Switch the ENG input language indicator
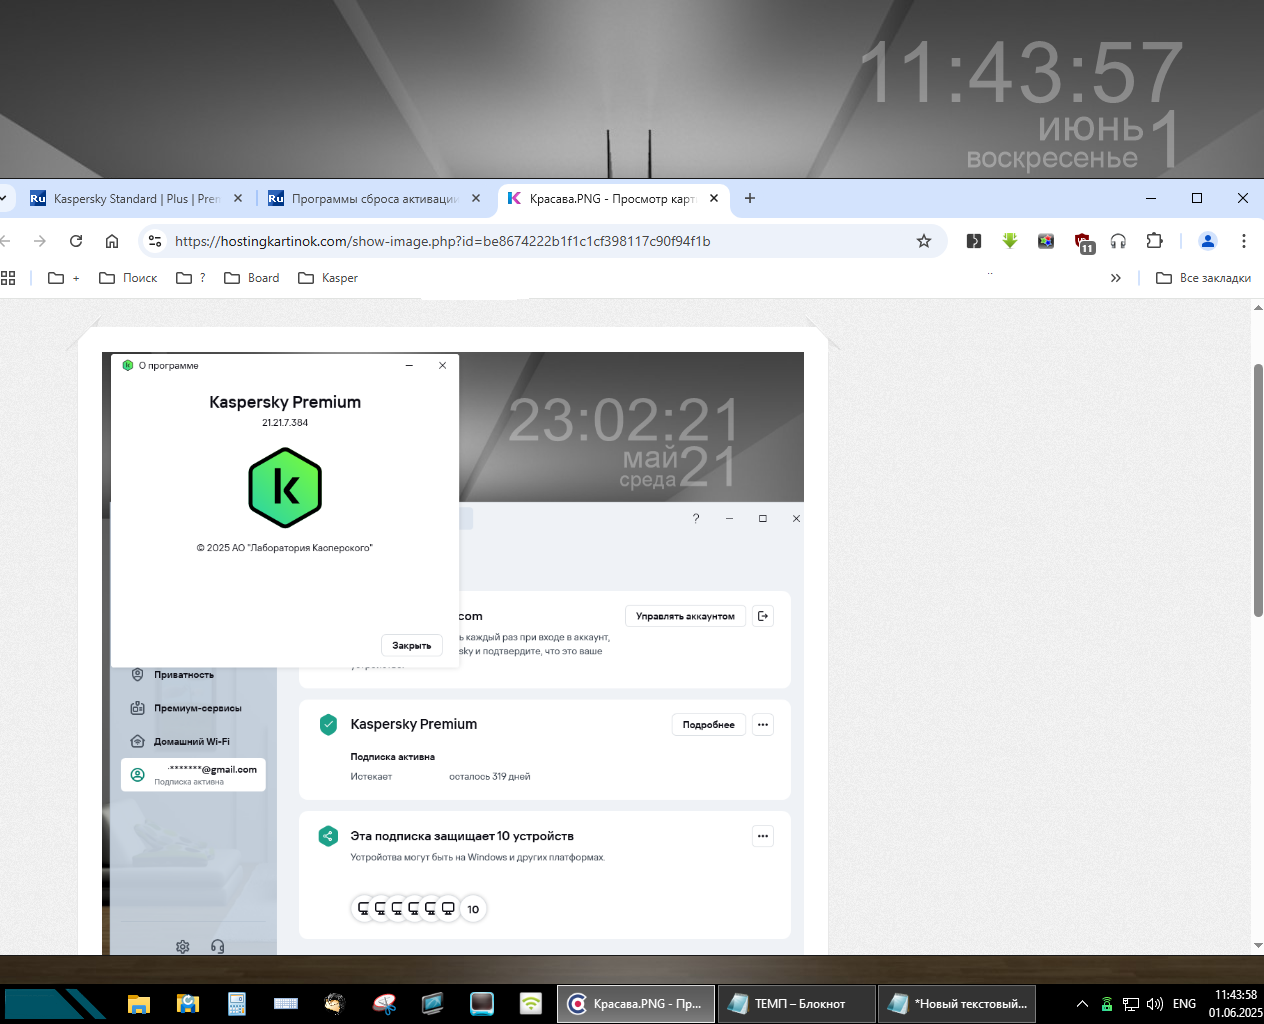1264x1024 pixels. (1184, 1004)
